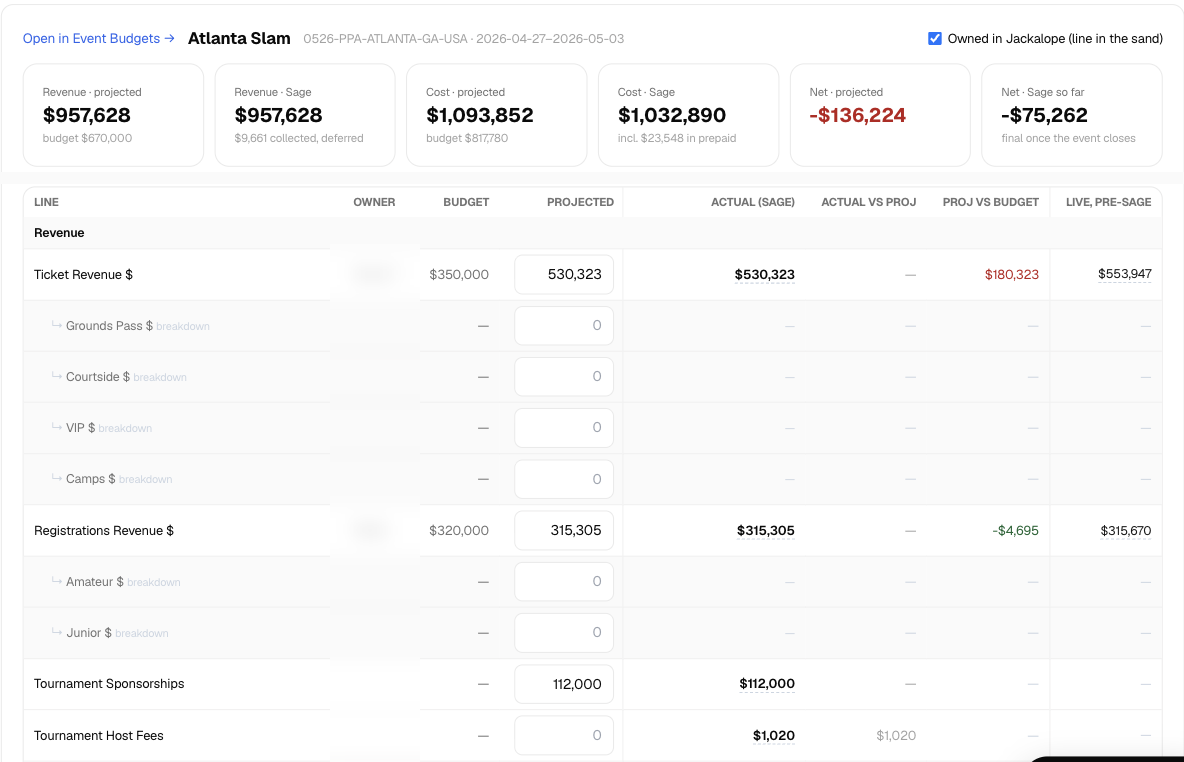This screenshot has width=1184, height=762.
Task: Select the Net projected -$136,224 card
Action: tap(880, 115)
